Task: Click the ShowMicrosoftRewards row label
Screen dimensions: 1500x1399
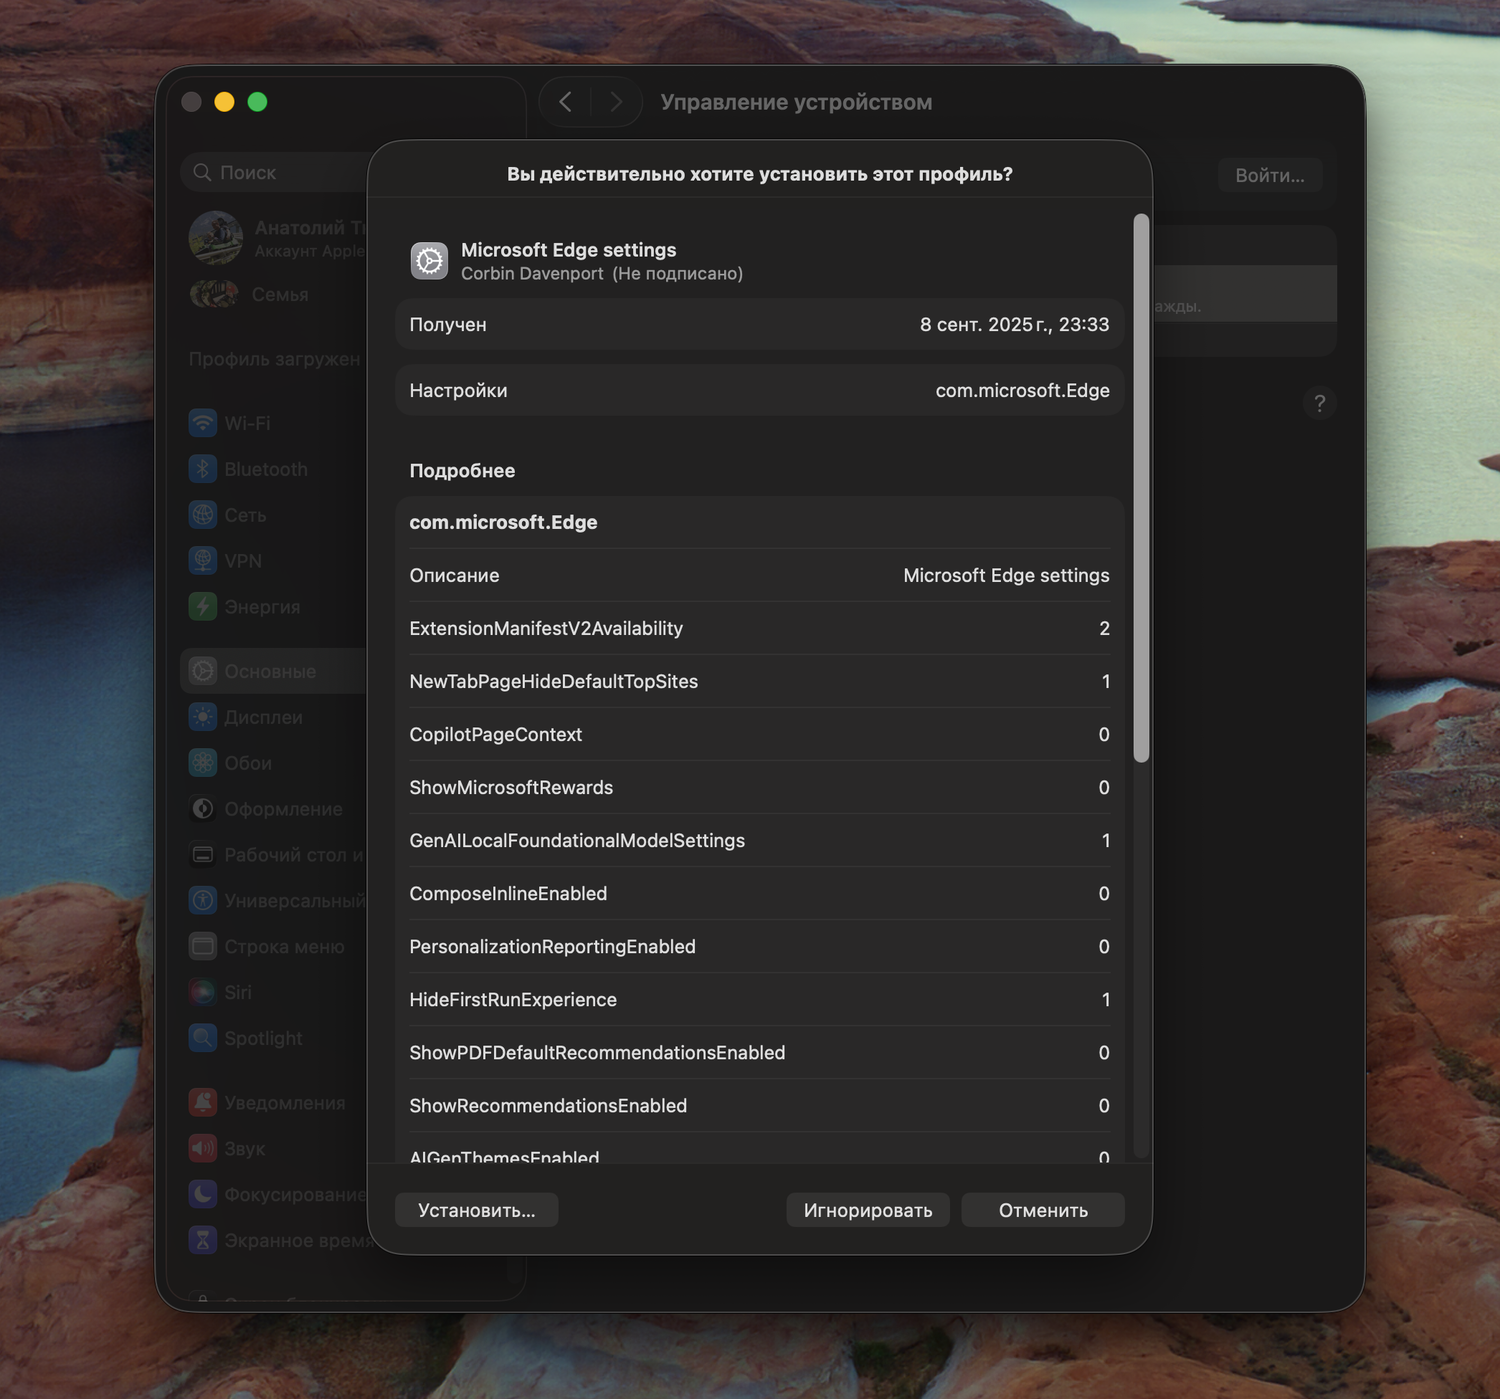Action: 511,787
